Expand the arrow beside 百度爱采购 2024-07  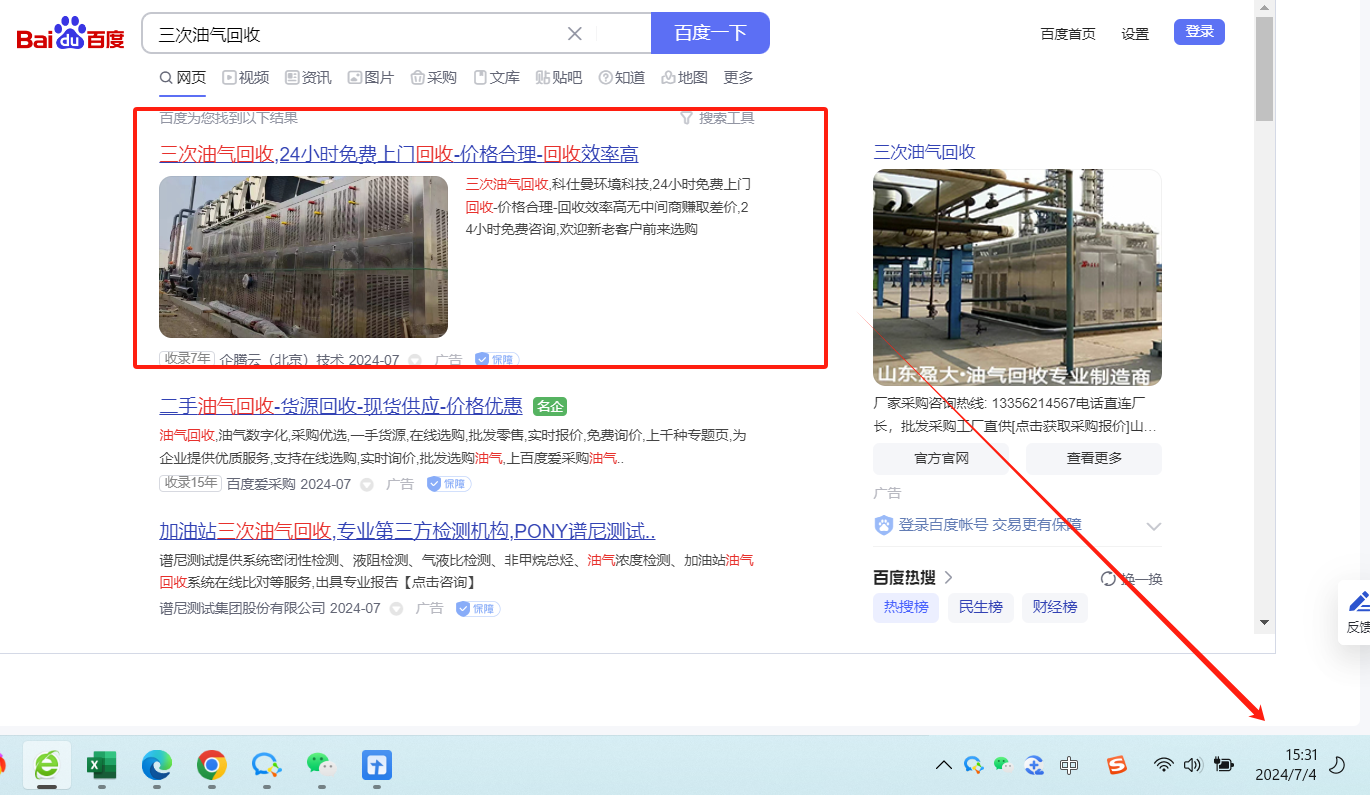366,484
